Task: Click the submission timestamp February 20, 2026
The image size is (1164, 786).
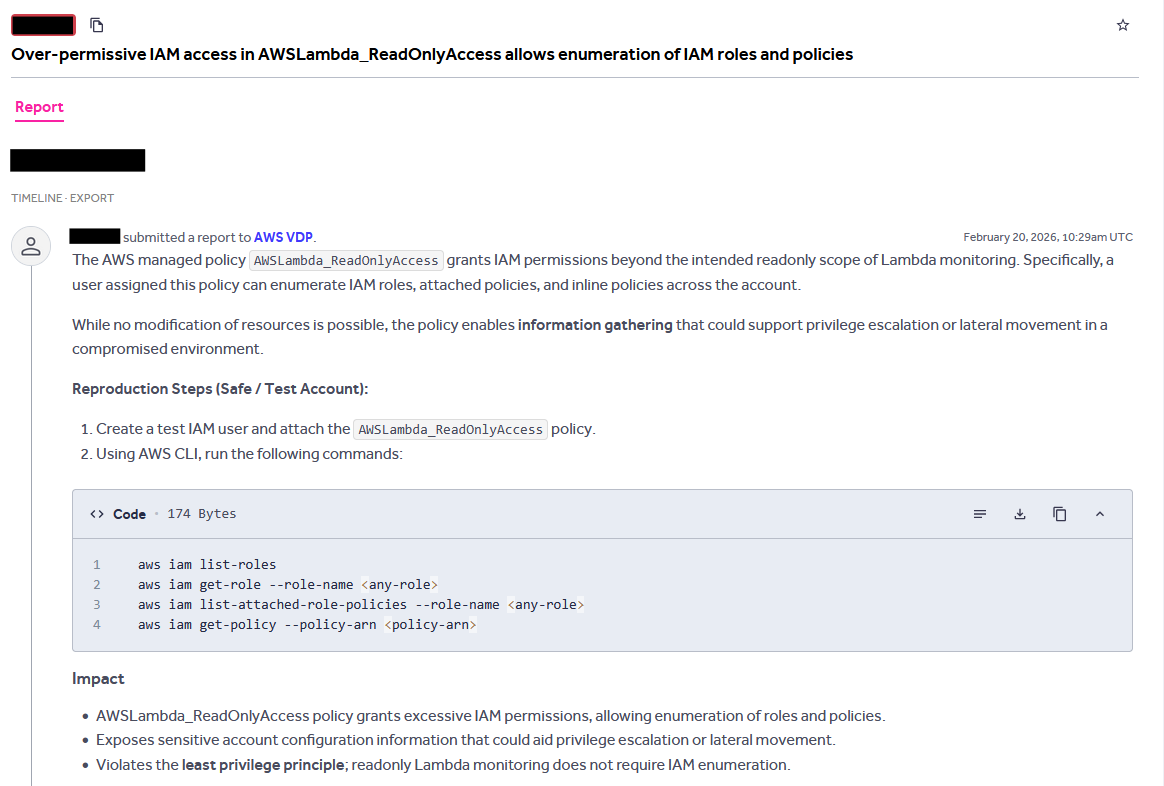Action: coord(1048,238)
